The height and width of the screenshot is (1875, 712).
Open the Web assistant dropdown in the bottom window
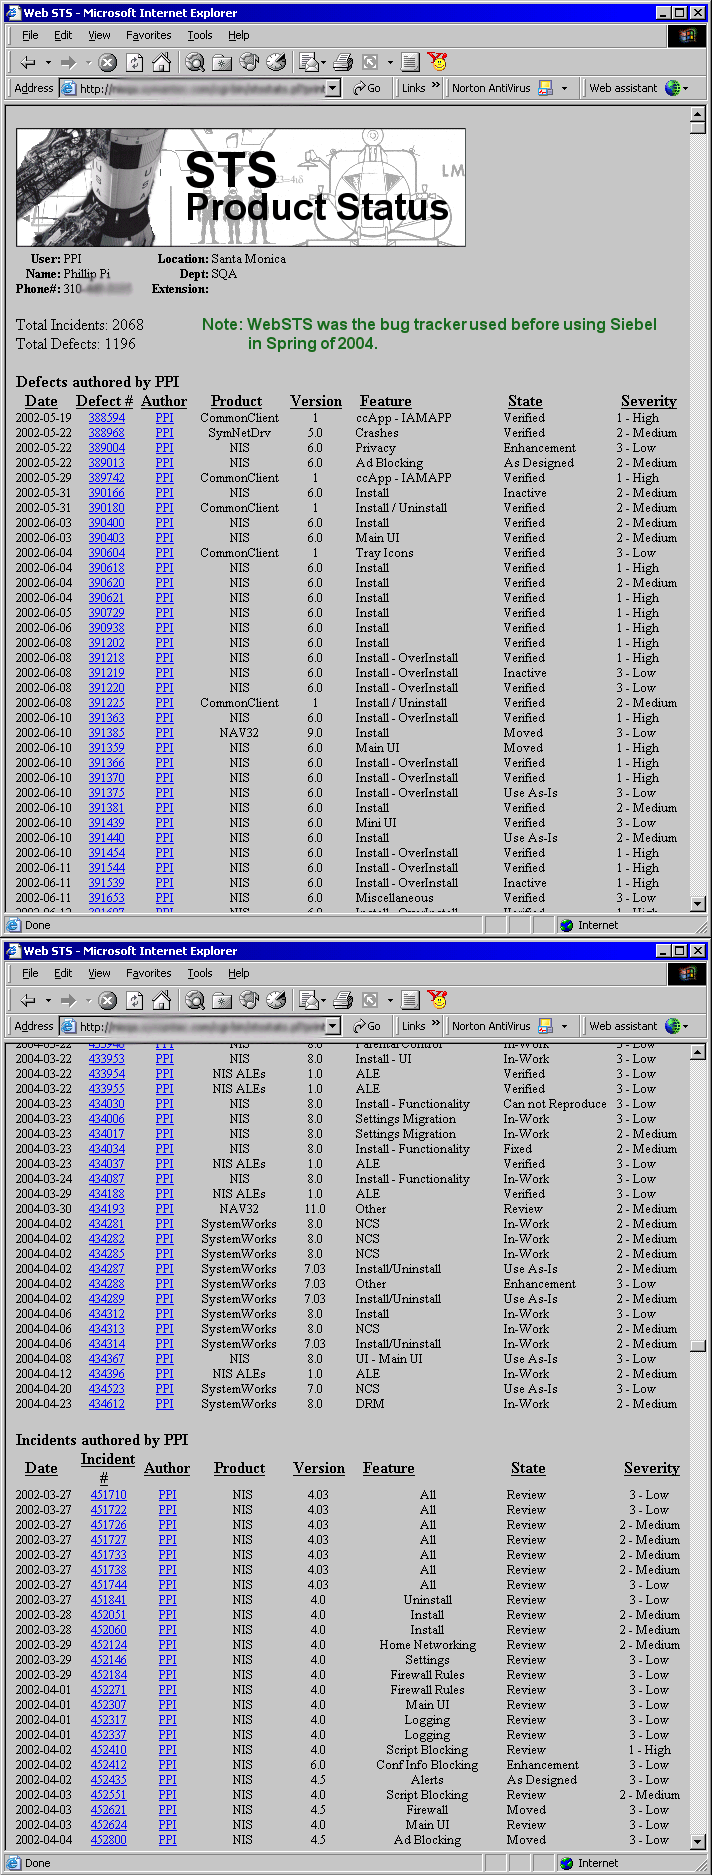tap(685, 1026)
